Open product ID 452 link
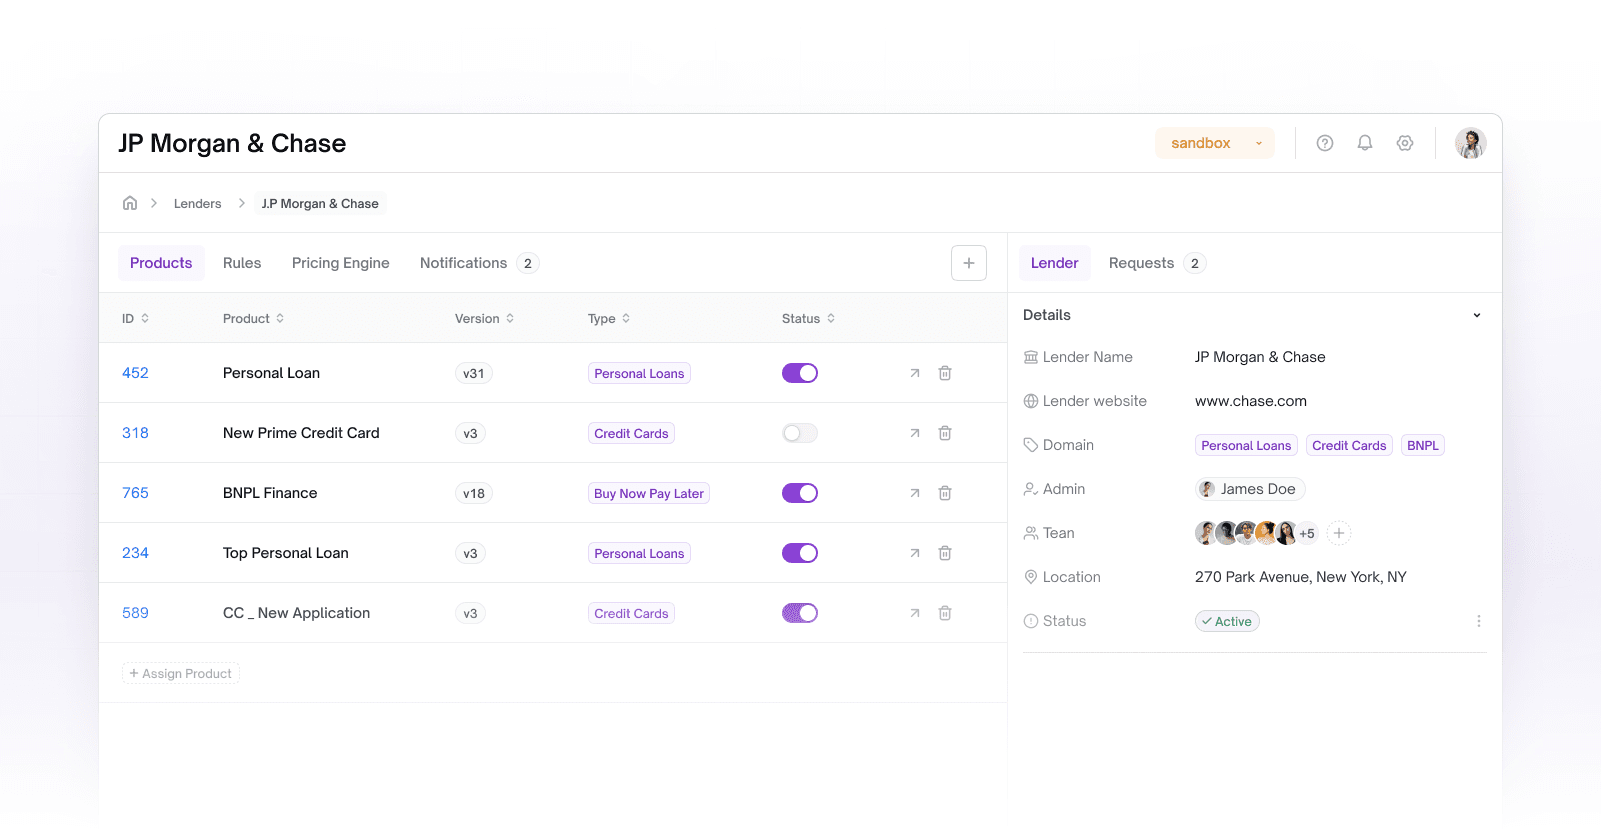Image resolution: width=1601 pixels, height=833 pixels. (x=135, y=373)
